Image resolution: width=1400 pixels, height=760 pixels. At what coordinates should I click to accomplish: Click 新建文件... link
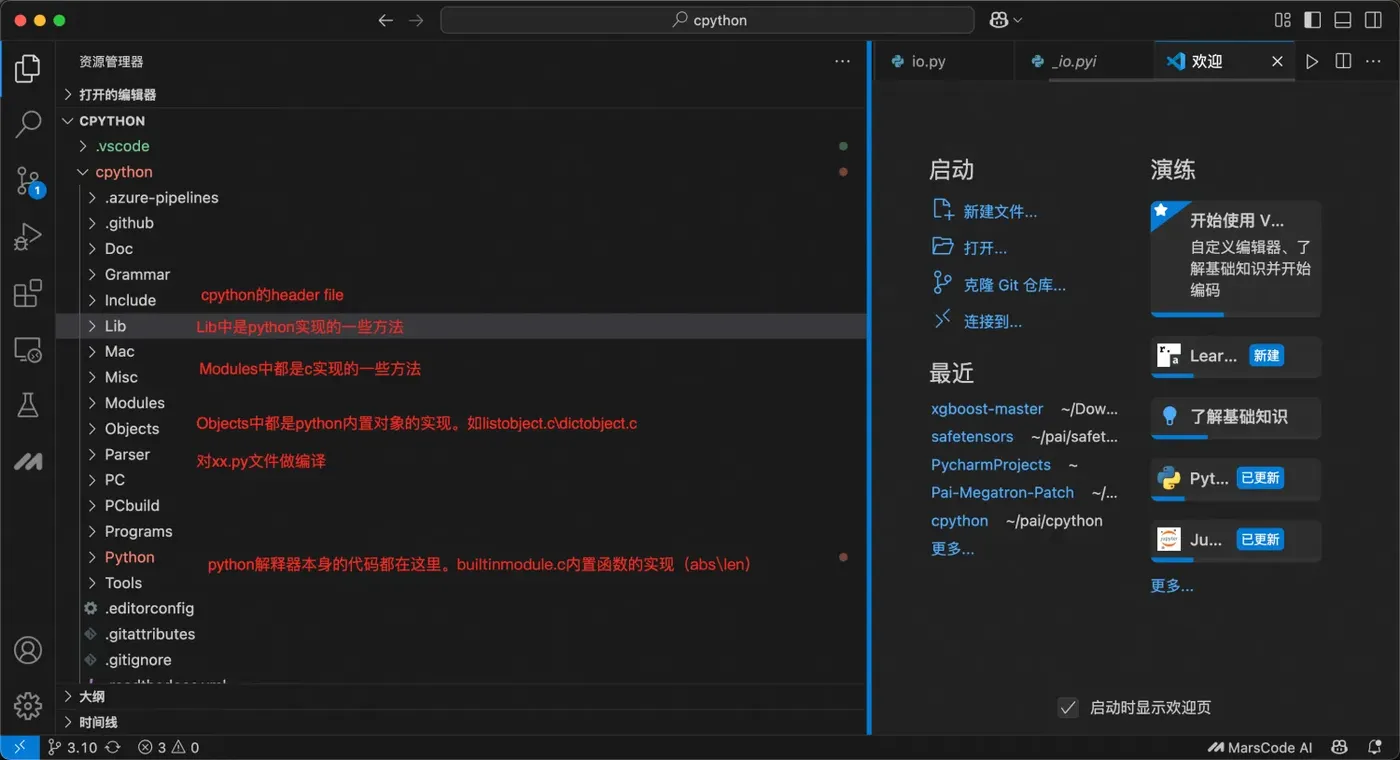(x=985, y=211)
